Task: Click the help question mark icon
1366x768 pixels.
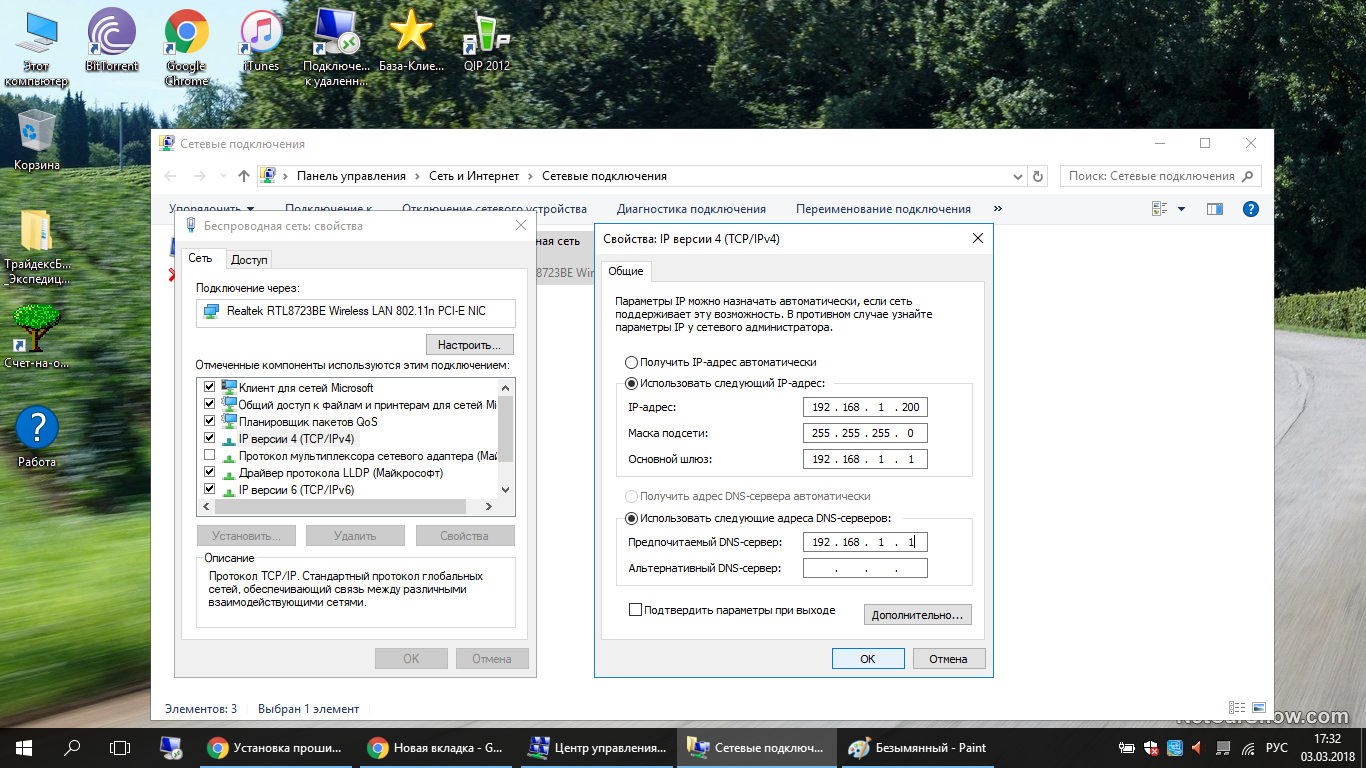Action: coord(1250,209)
